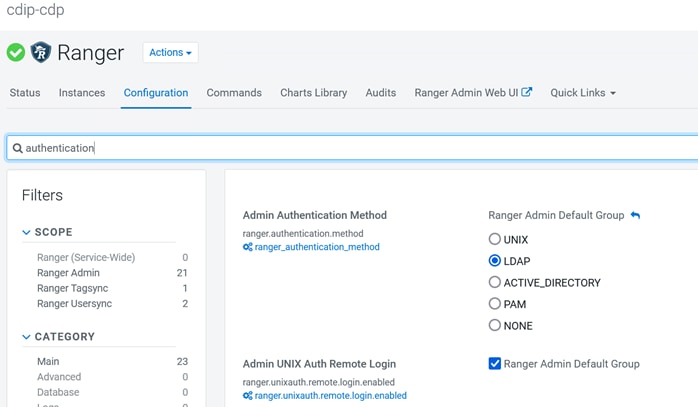Filter by Ranger Usersync scope

coord(74,303)
